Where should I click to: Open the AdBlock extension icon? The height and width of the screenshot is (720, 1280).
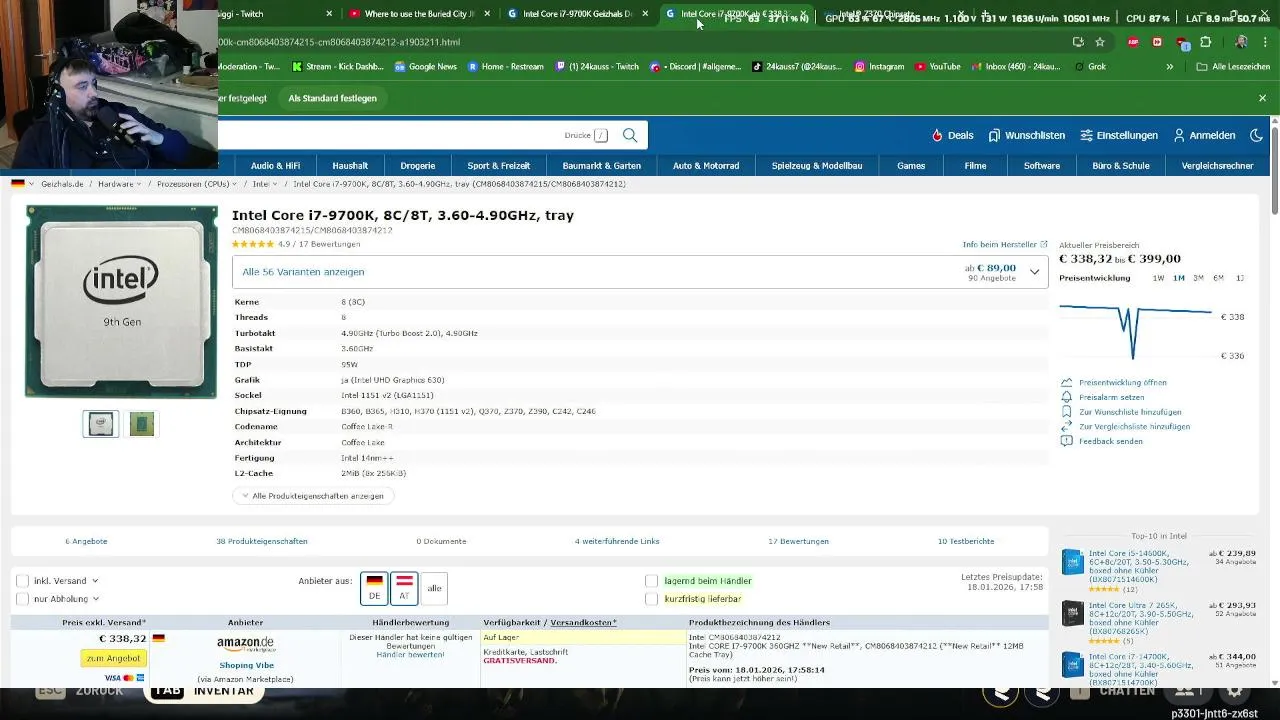coord(1133,42)
